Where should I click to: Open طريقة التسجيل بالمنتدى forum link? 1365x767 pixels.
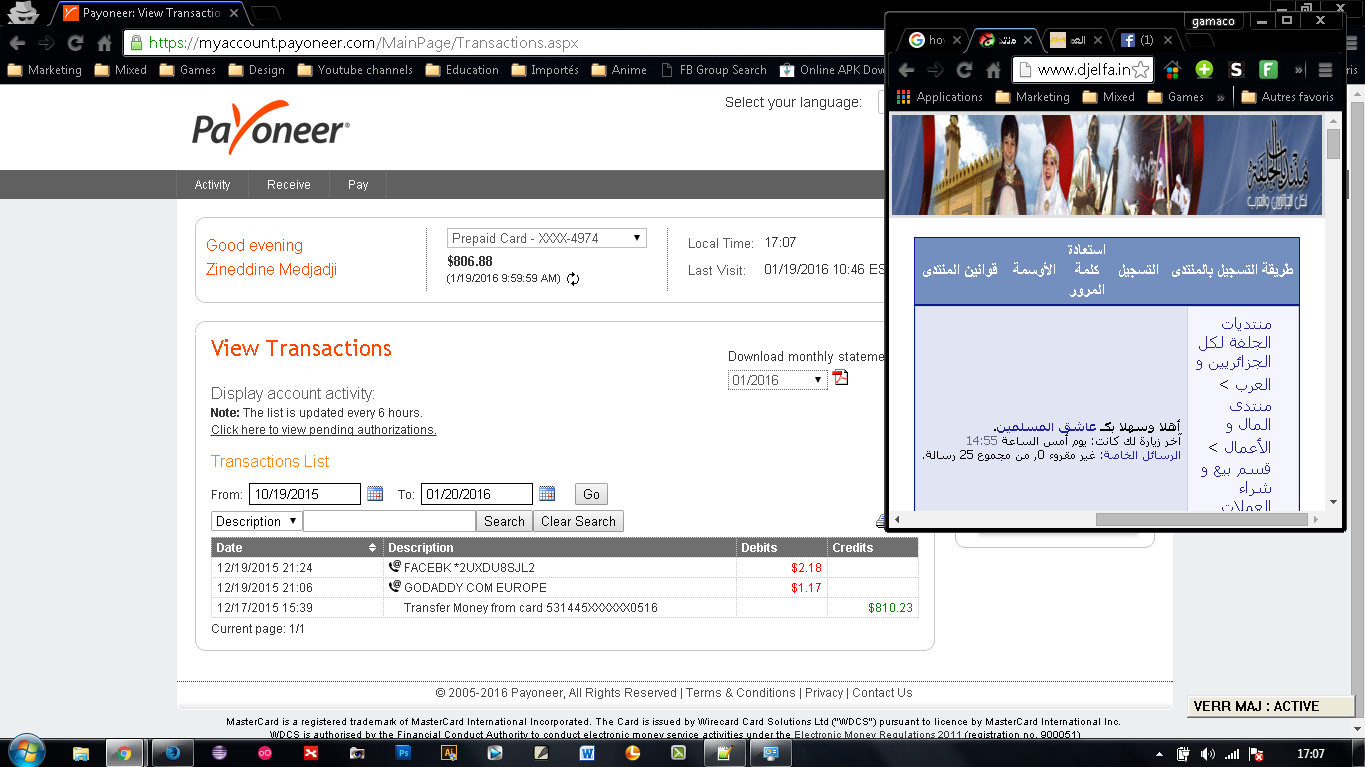(1231, 270)
